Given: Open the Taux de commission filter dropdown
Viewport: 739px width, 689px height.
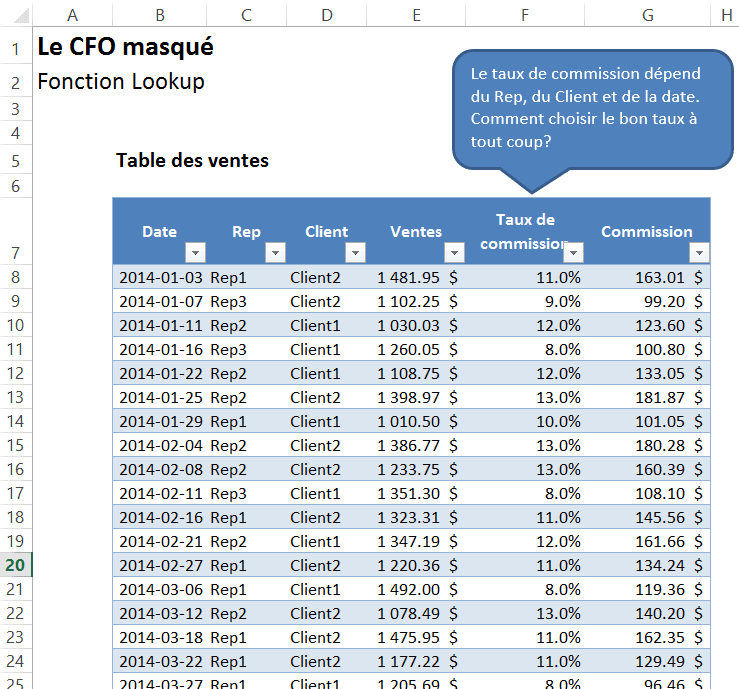Looking at the screenshot, I should (x=574, y=253).
